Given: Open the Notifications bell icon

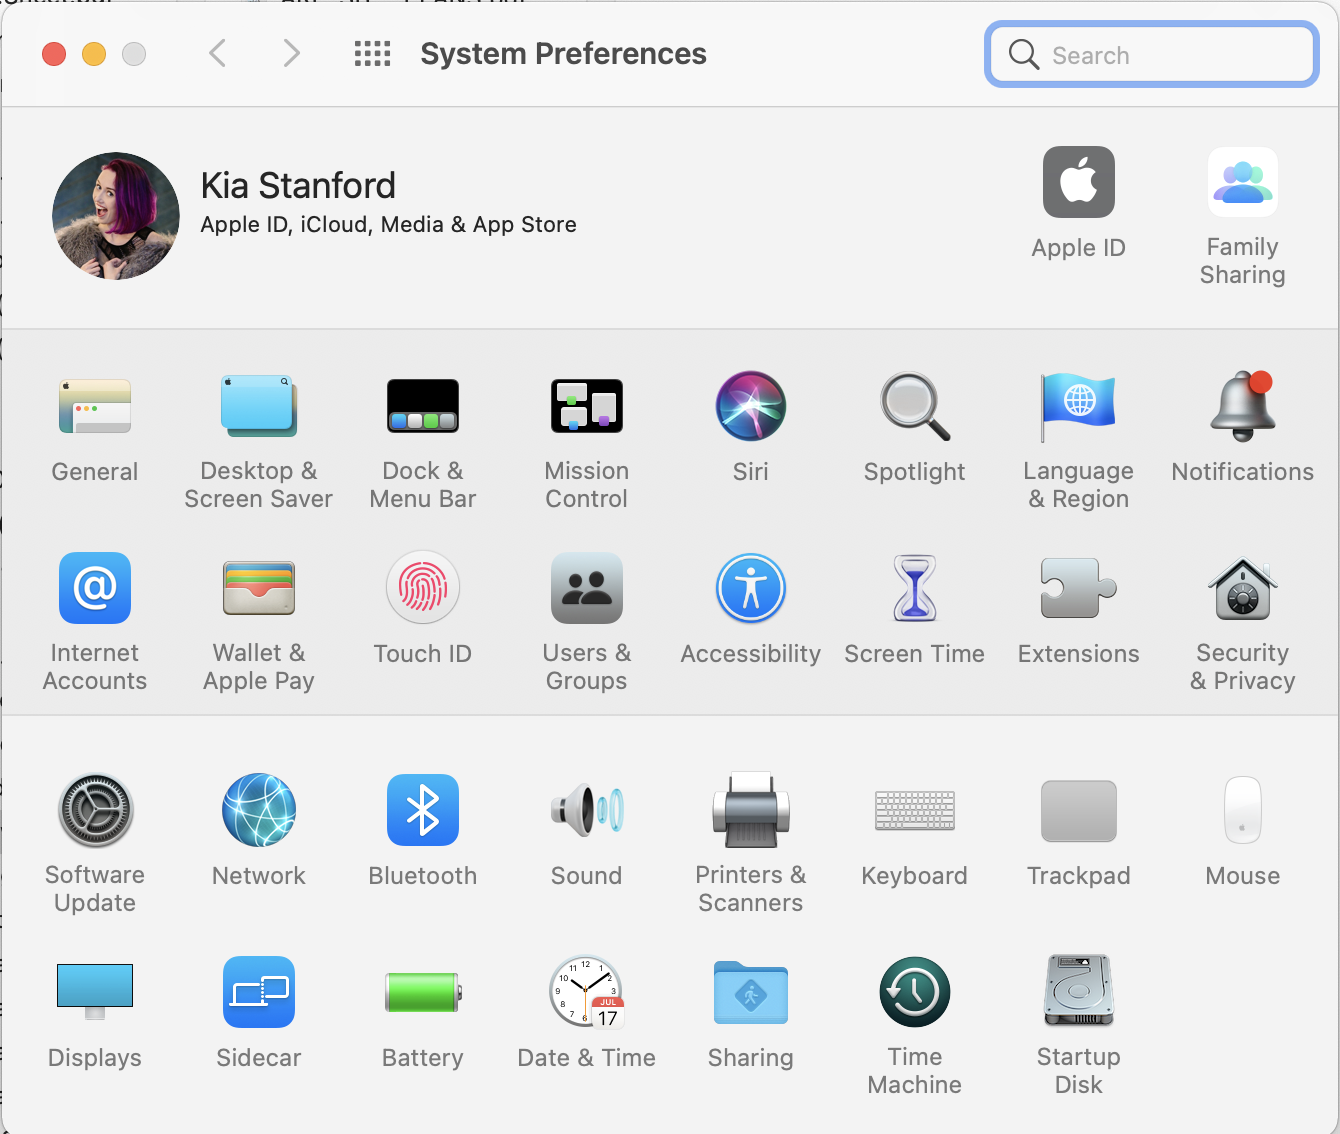Looking at the screenshot, I should click(1242, 407).
